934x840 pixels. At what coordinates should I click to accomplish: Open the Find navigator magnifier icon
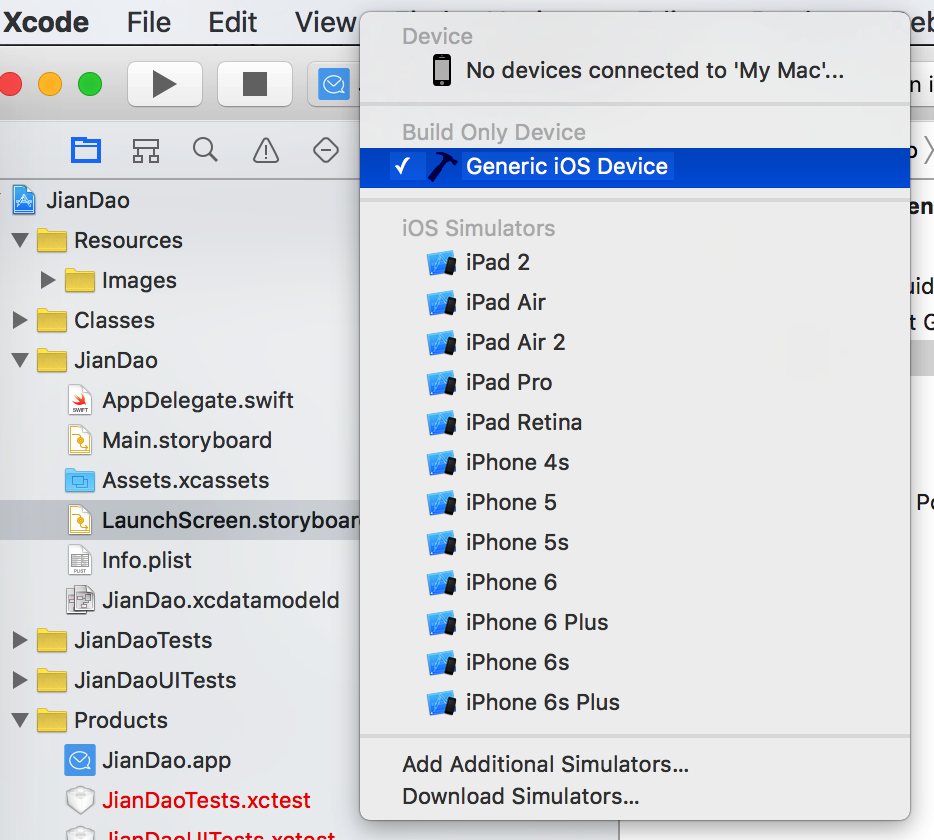[x=205, y=150]
